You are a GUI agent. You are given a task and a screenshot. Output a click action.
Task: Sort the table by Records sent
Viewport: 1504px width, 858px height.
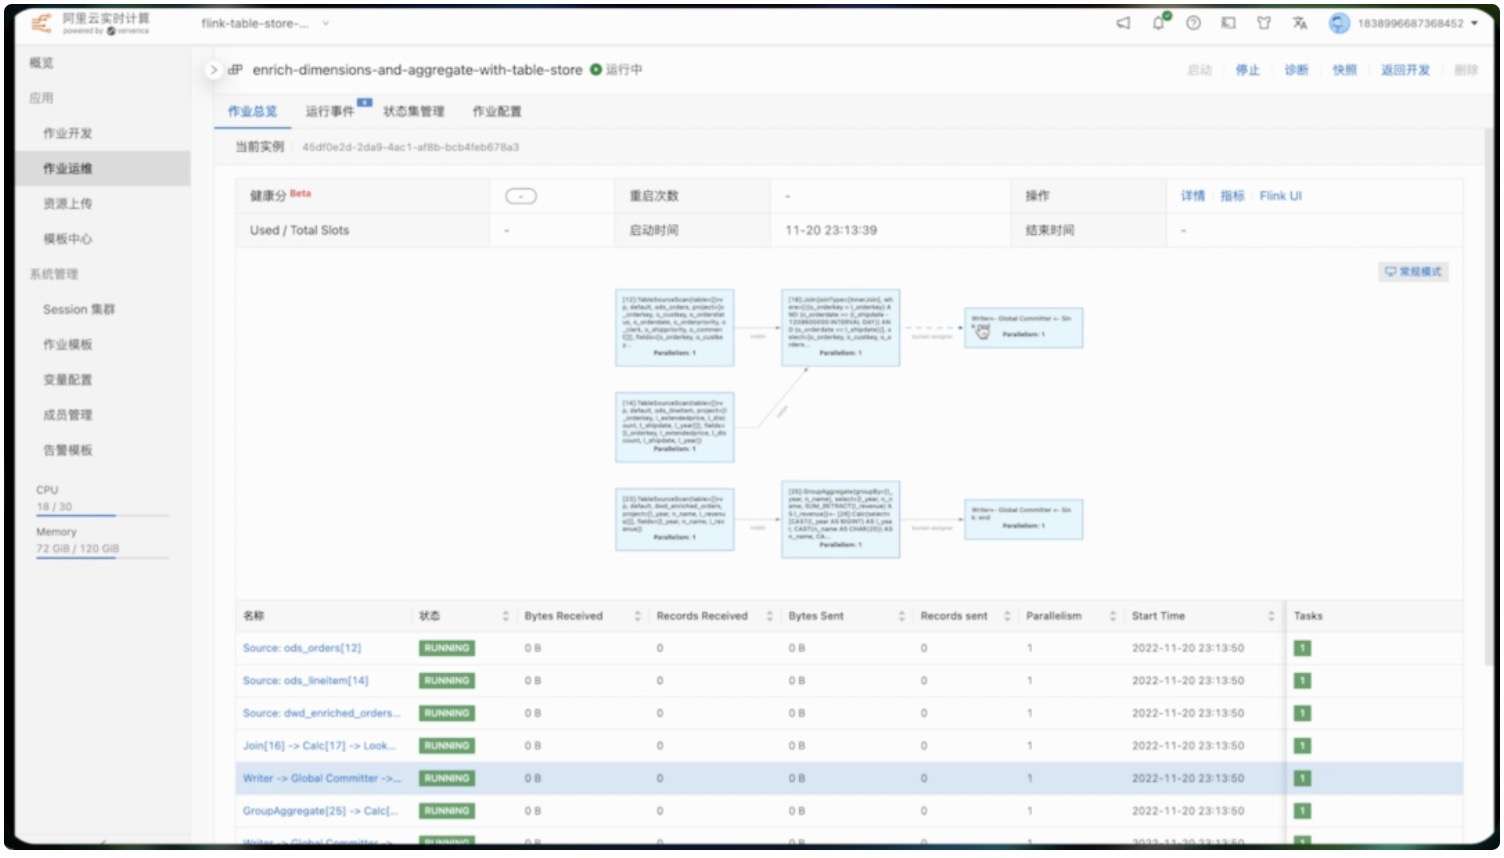pos(1007,616)
